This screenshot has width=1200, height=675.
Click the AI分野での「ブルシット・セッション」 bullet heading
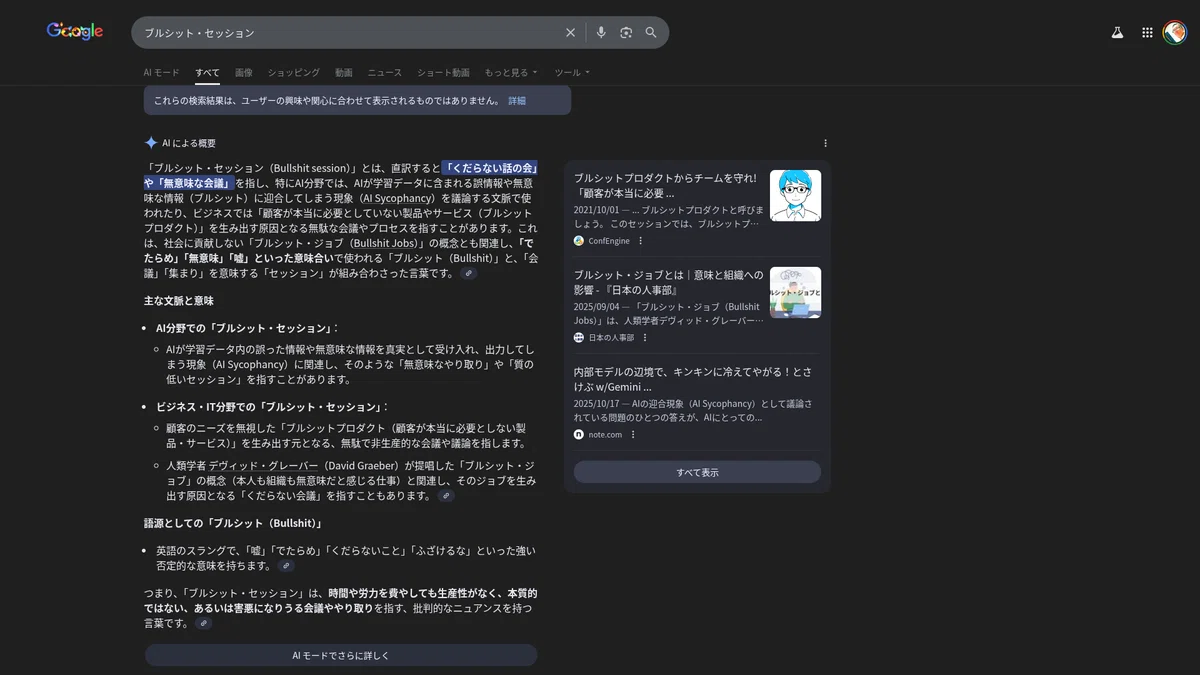tap(245, 328)
